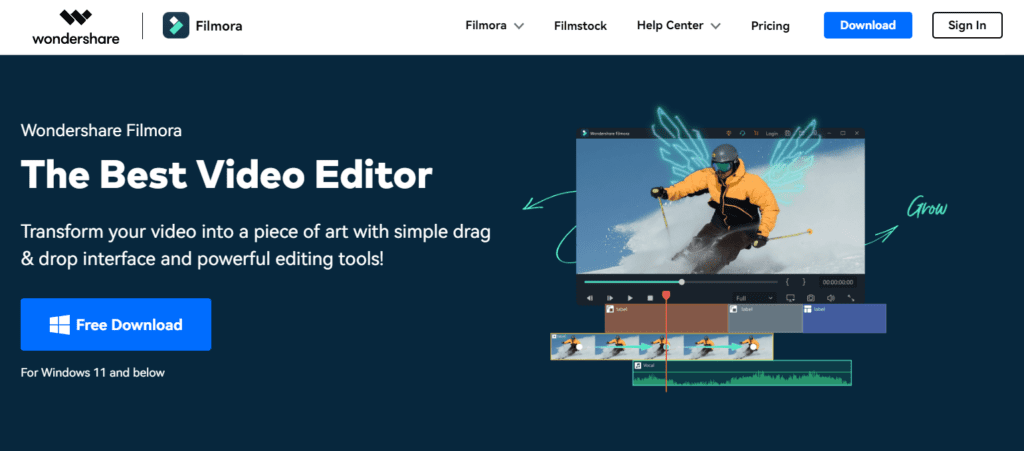Click the Sign In button

pyautogui.click(x=967, y=25)
